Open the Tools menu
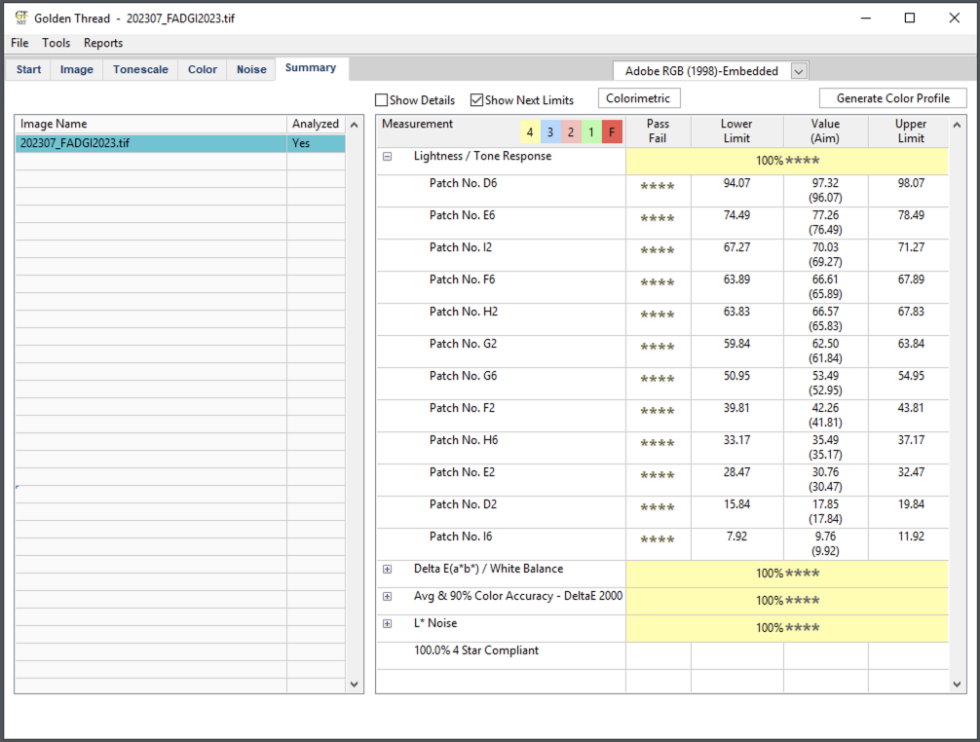The image size is (980, 742). (56, 43)
